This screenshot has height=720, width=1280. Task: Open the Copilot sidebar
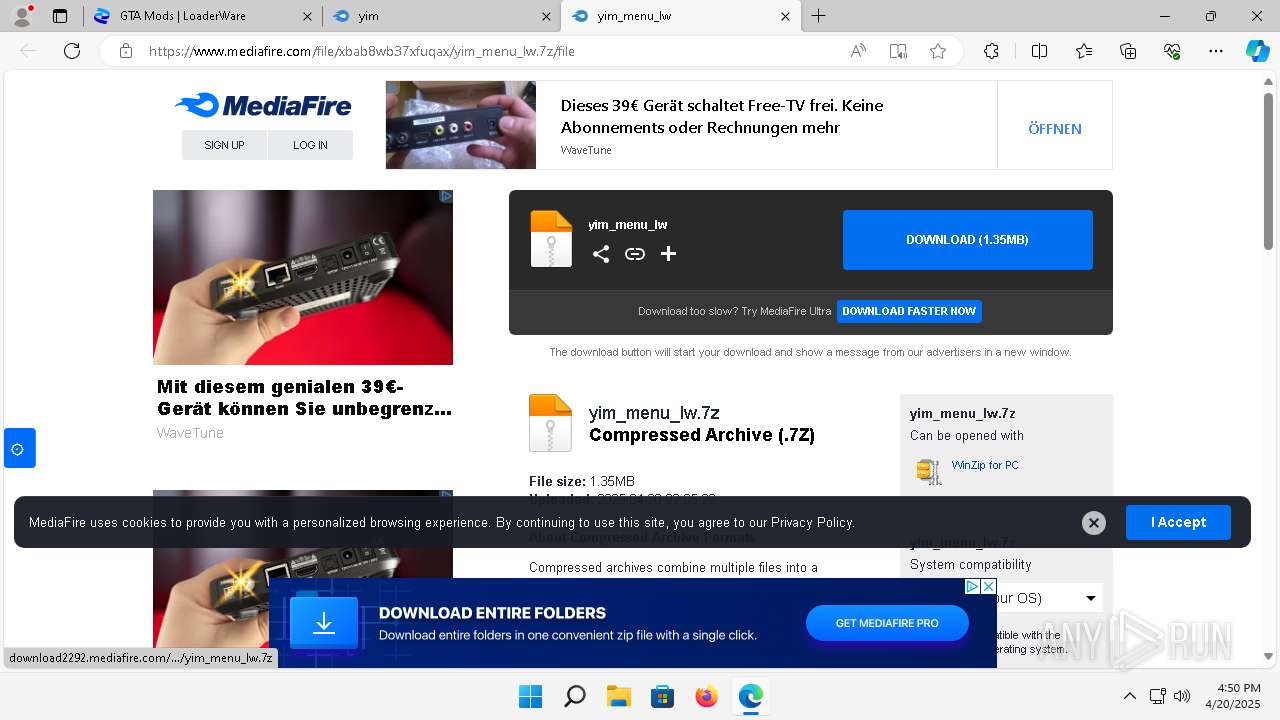point(1257,51)
